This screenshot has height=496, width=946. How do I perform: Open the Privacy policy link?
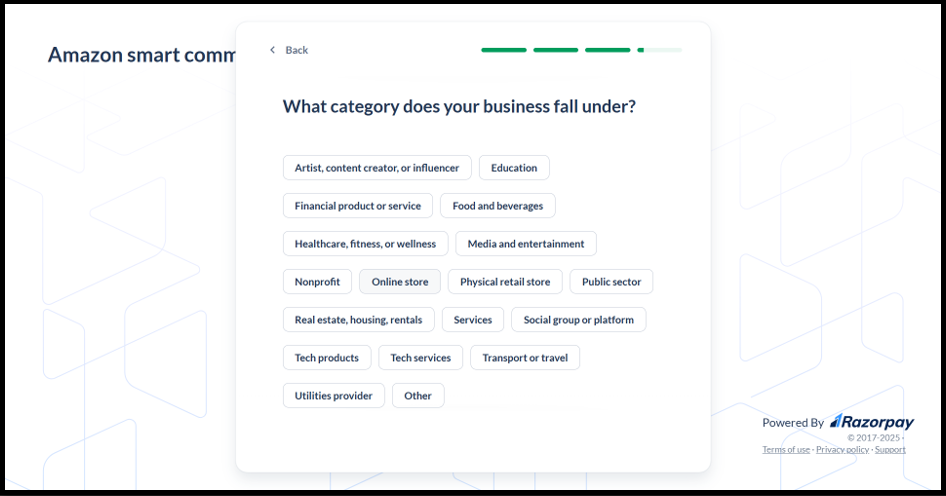pos(842,450)
